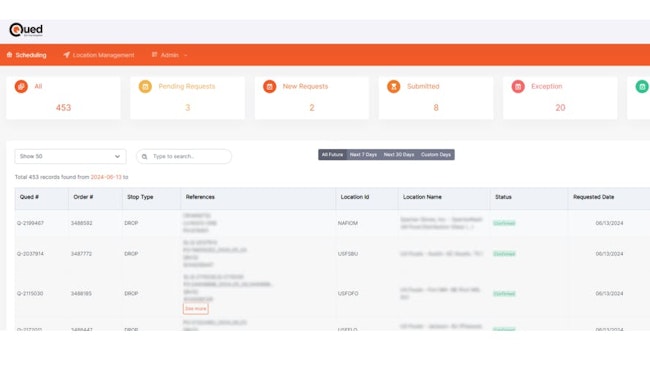Screen dimensions: 650x366
Task: Click the green card icon at right edge
Action: point(642,87)
